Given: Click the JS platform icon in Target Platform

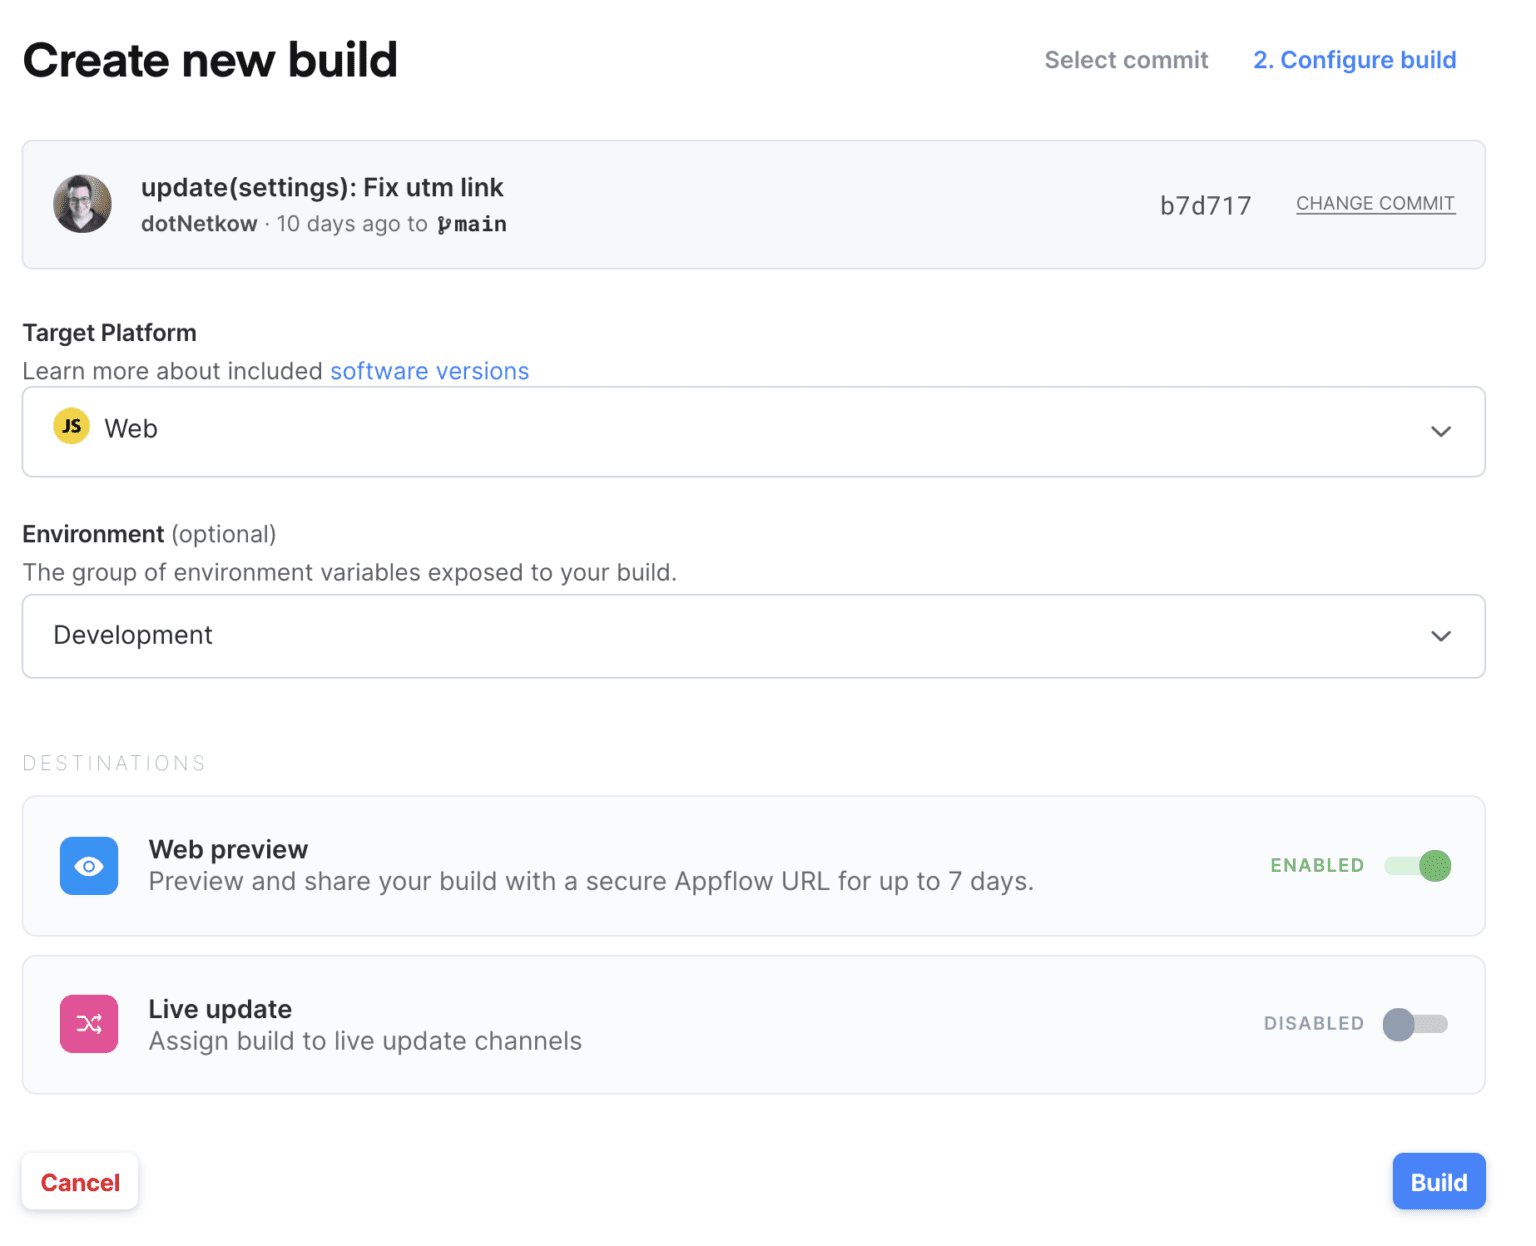Looking at the screenshot, I should [x=70, y=427].
